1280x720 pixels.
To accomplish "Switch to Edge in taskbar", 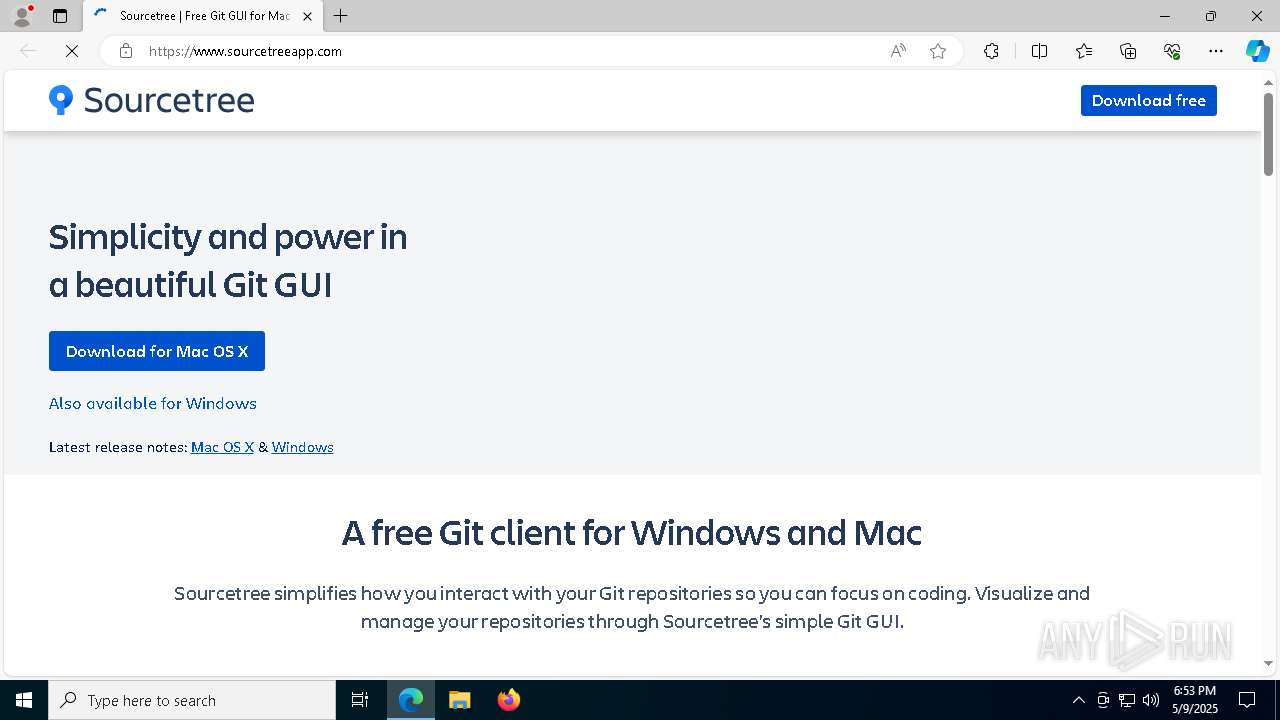I will pyautogui.click(x=411, y=700).
